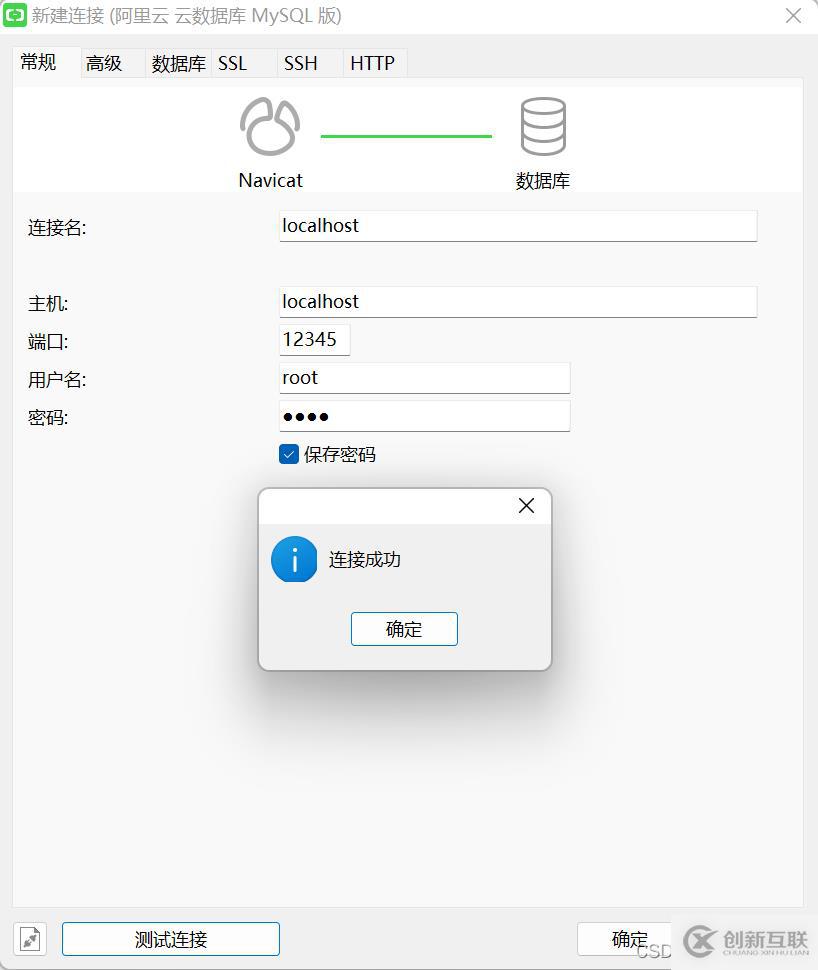Screen dimensions: 818x970
Task: Click the 保存密码 label text
Action: [x=340, y=455]
